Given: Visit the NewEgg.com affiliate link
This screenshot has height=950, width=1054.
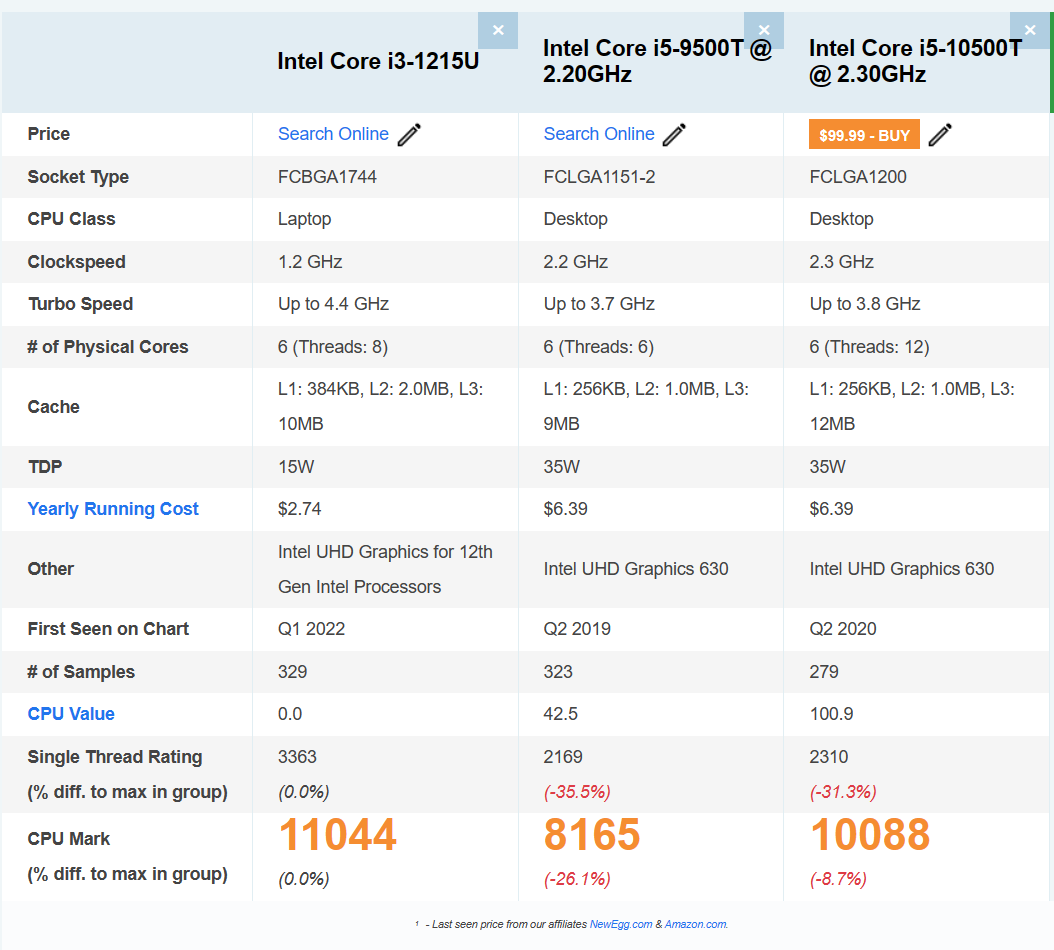Looking at the screenshot, I should [621, 924].
